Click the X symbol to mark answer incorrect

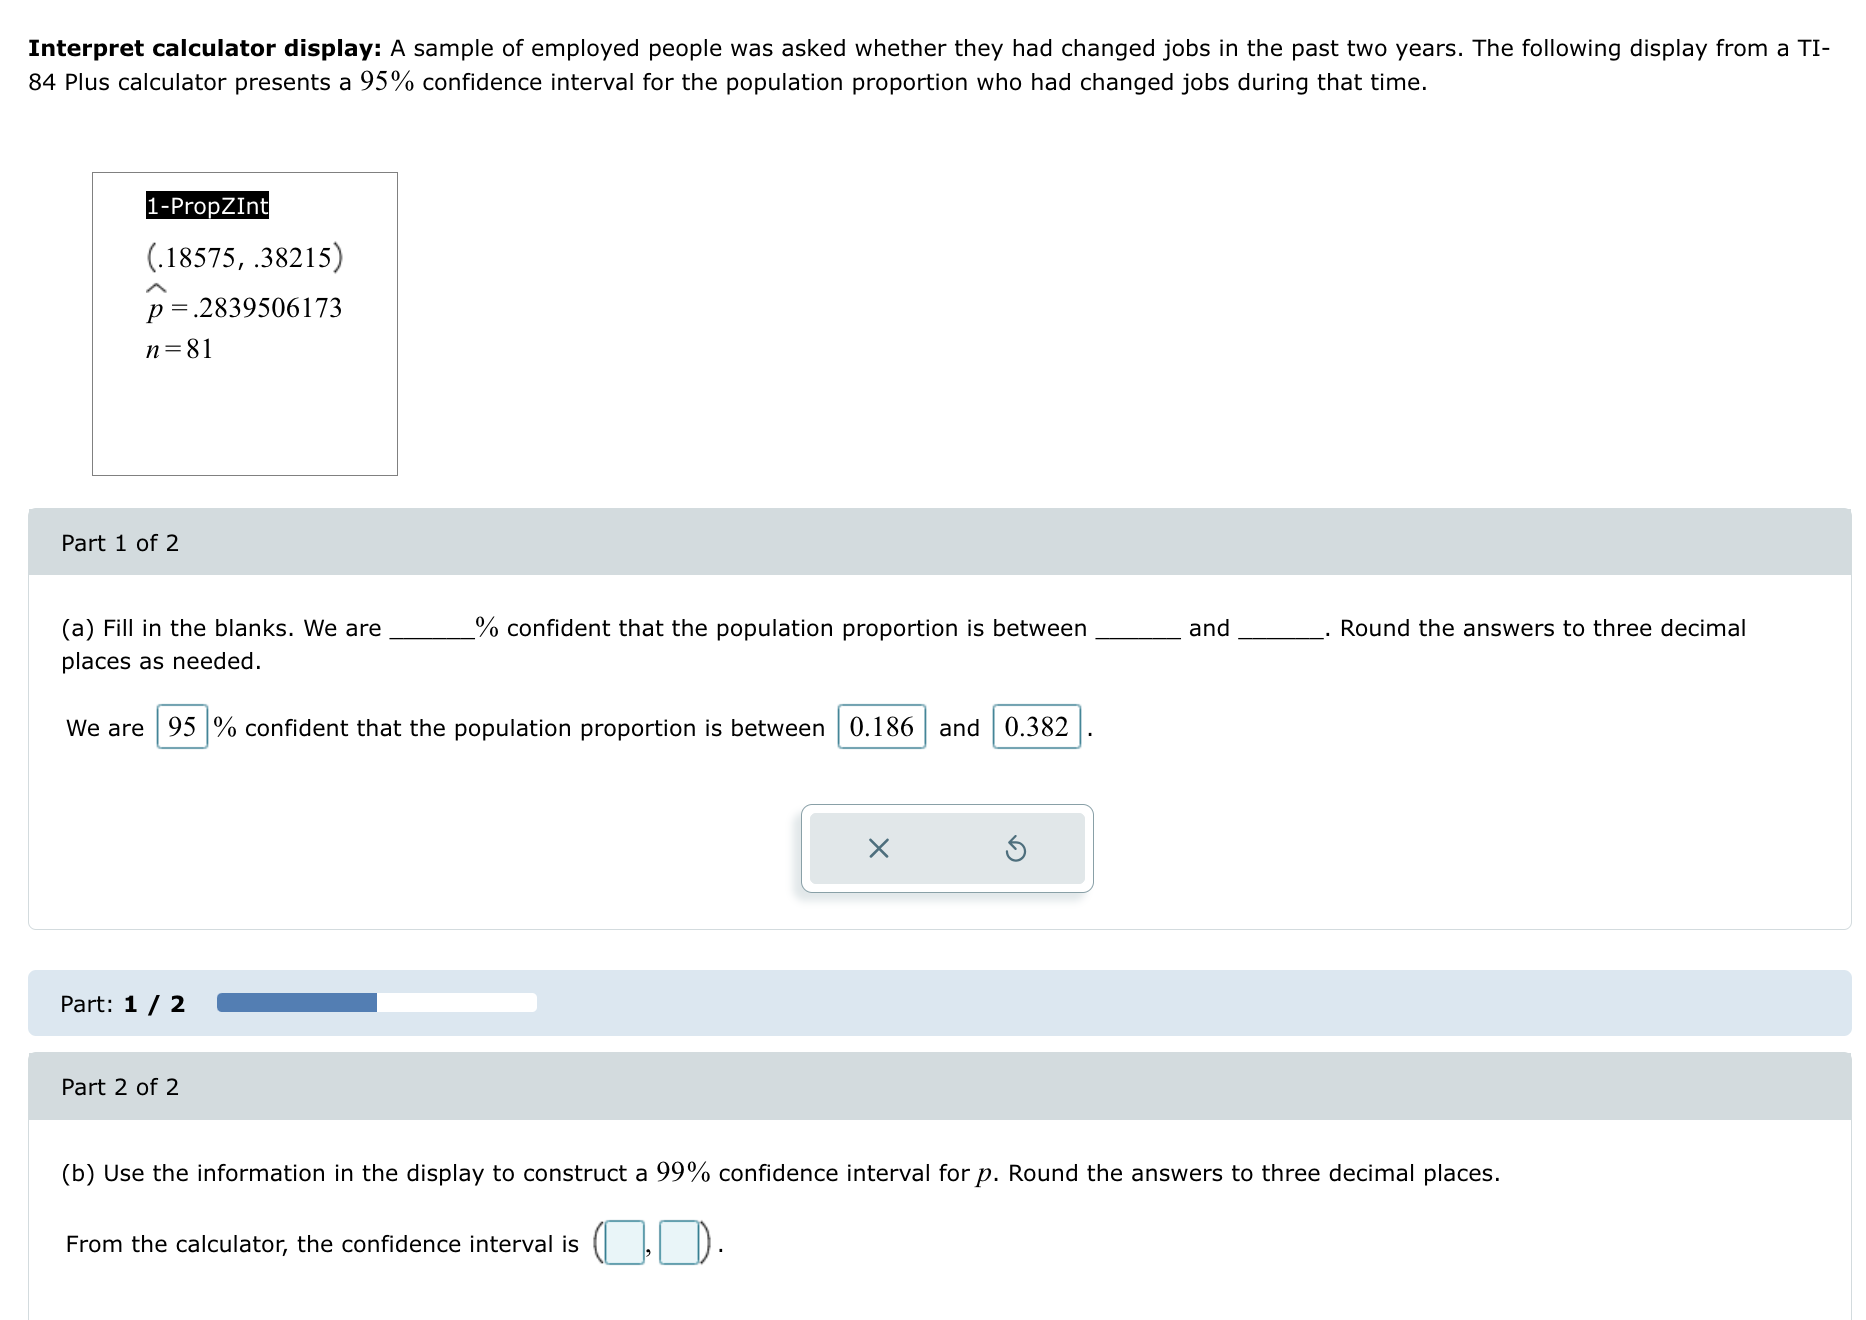coord(877,848)
